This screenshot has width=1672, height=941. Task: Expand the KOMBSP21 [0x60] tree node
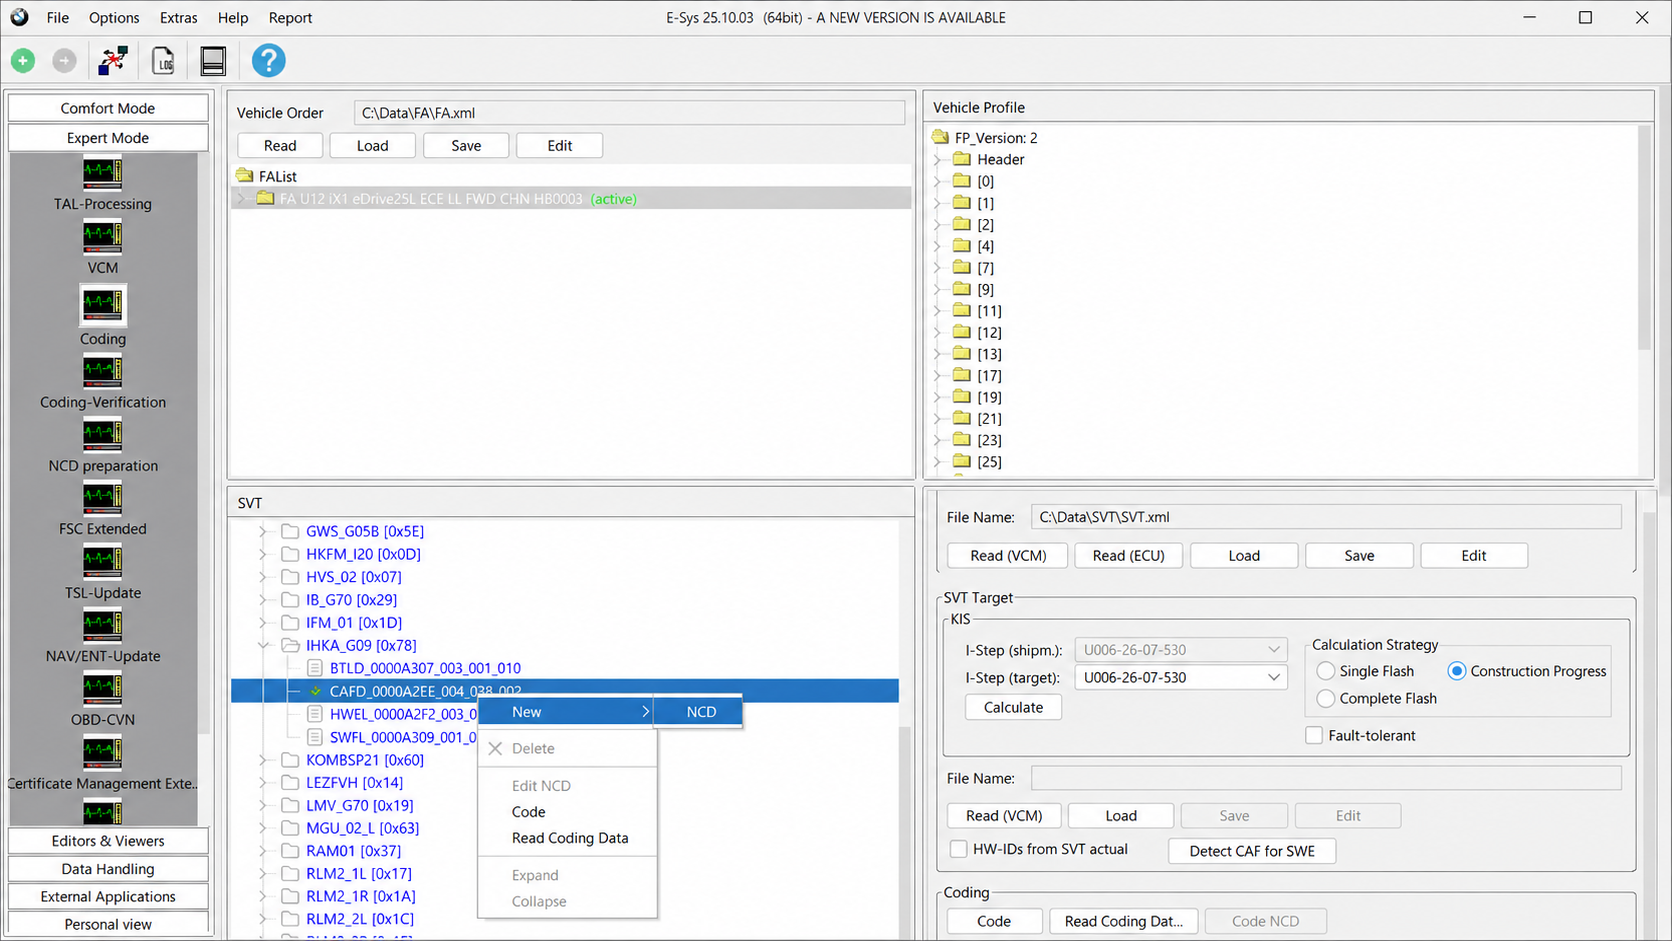pyautogui.click(x=263, y=760)
